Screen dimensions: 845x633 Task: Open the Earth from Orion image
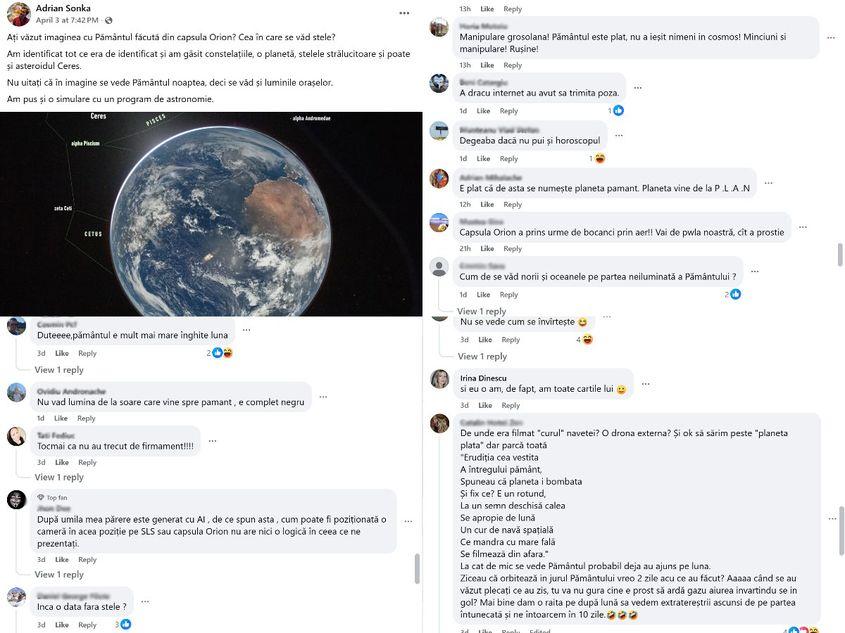tap(211, 214)
